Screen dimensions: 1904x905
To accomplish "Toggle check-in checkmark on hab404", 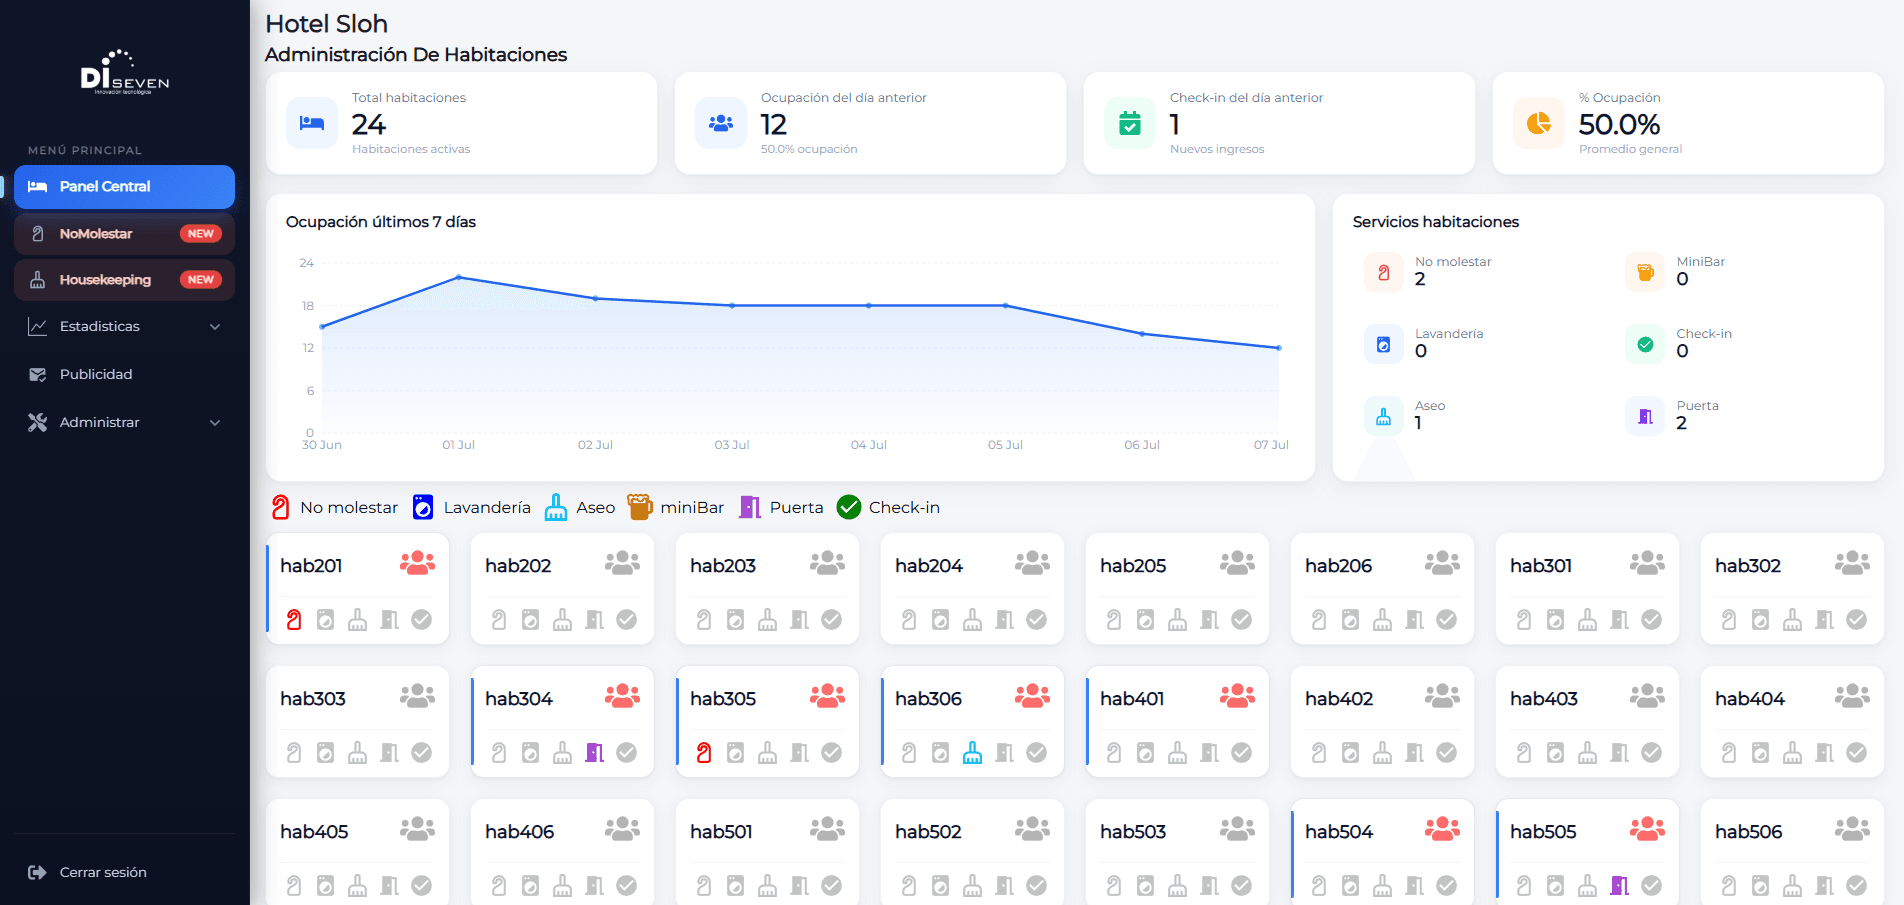I will click(x=1857, y=753).
